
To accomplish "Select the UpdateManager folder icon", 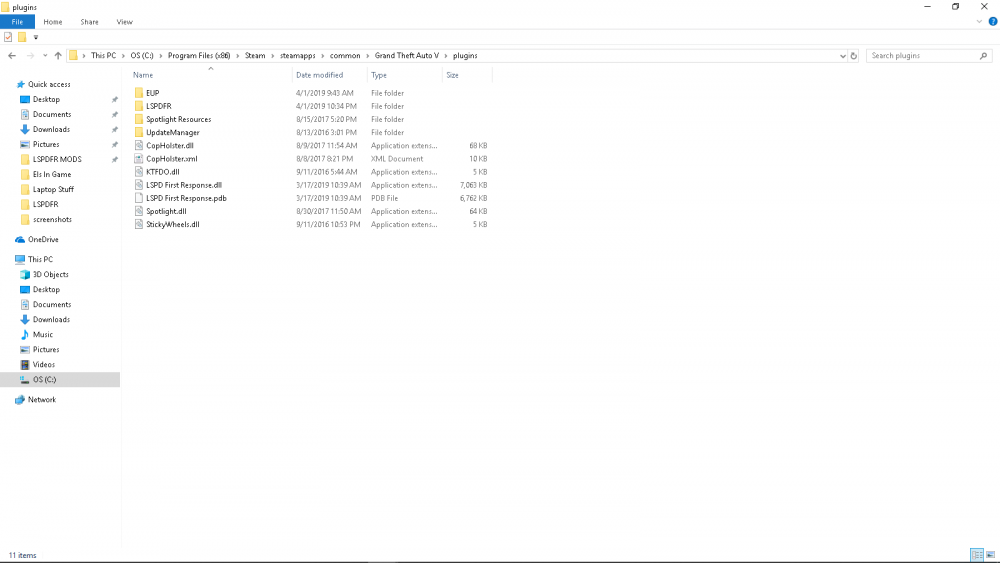I will [139, 133].
